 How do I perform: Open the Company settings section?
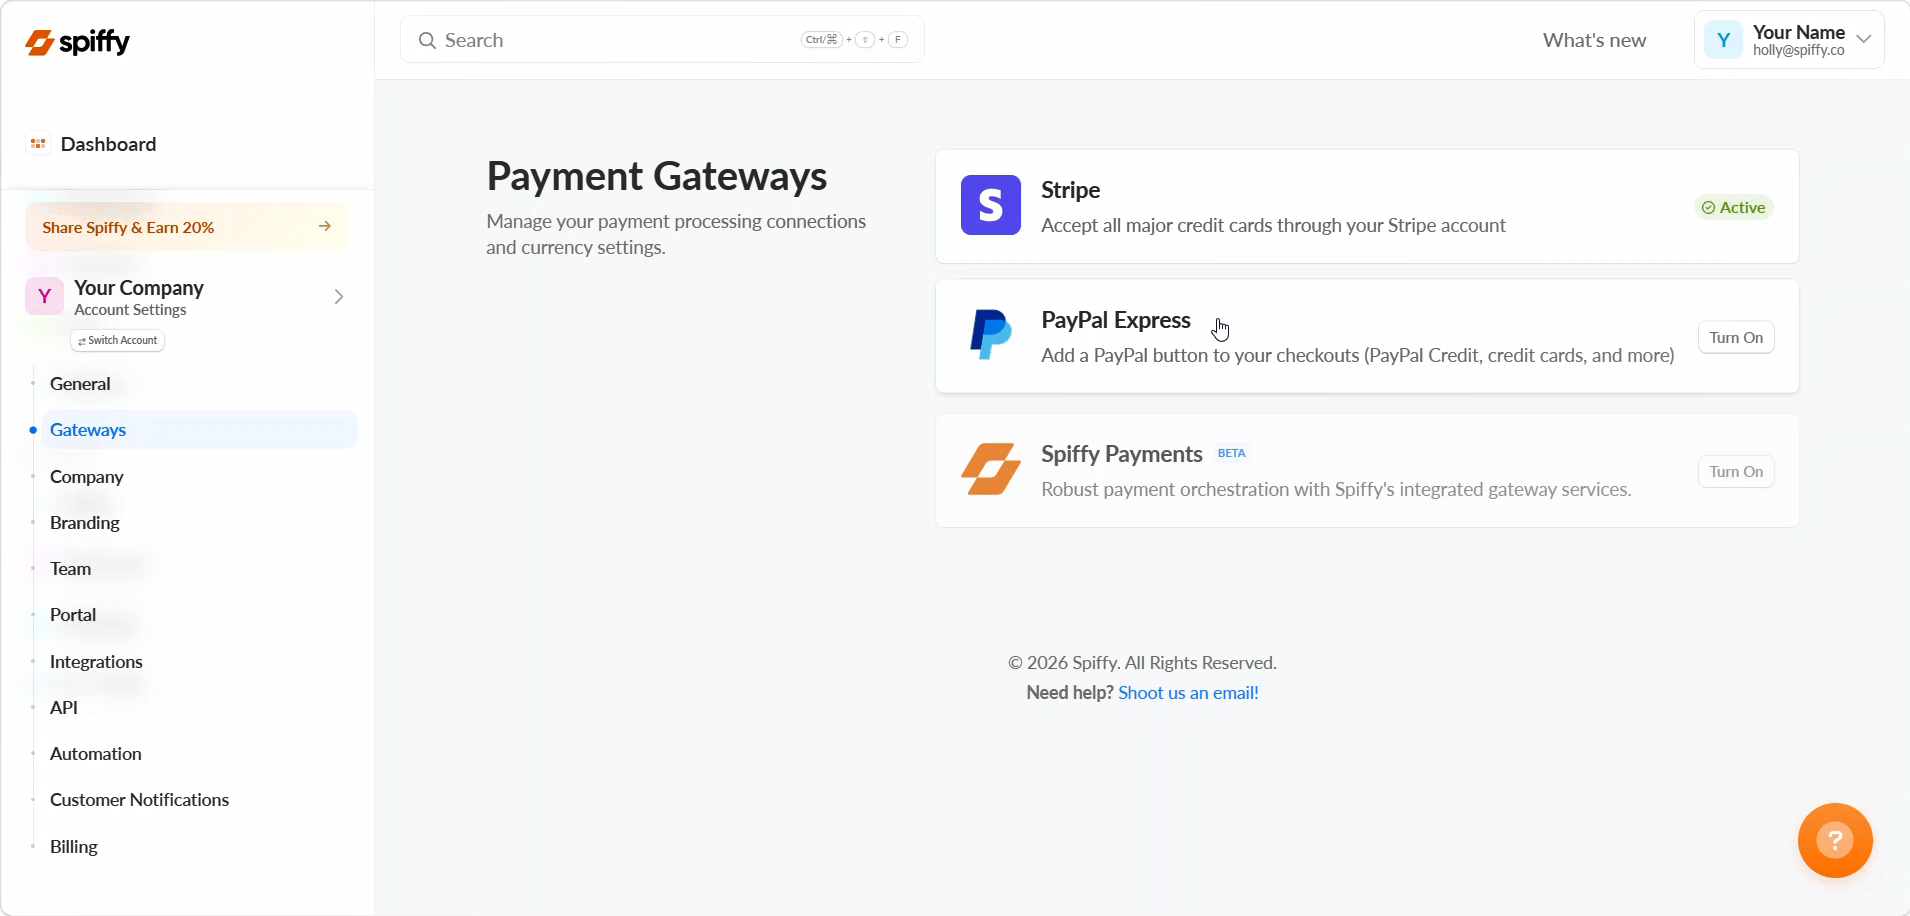pos(87,477)
